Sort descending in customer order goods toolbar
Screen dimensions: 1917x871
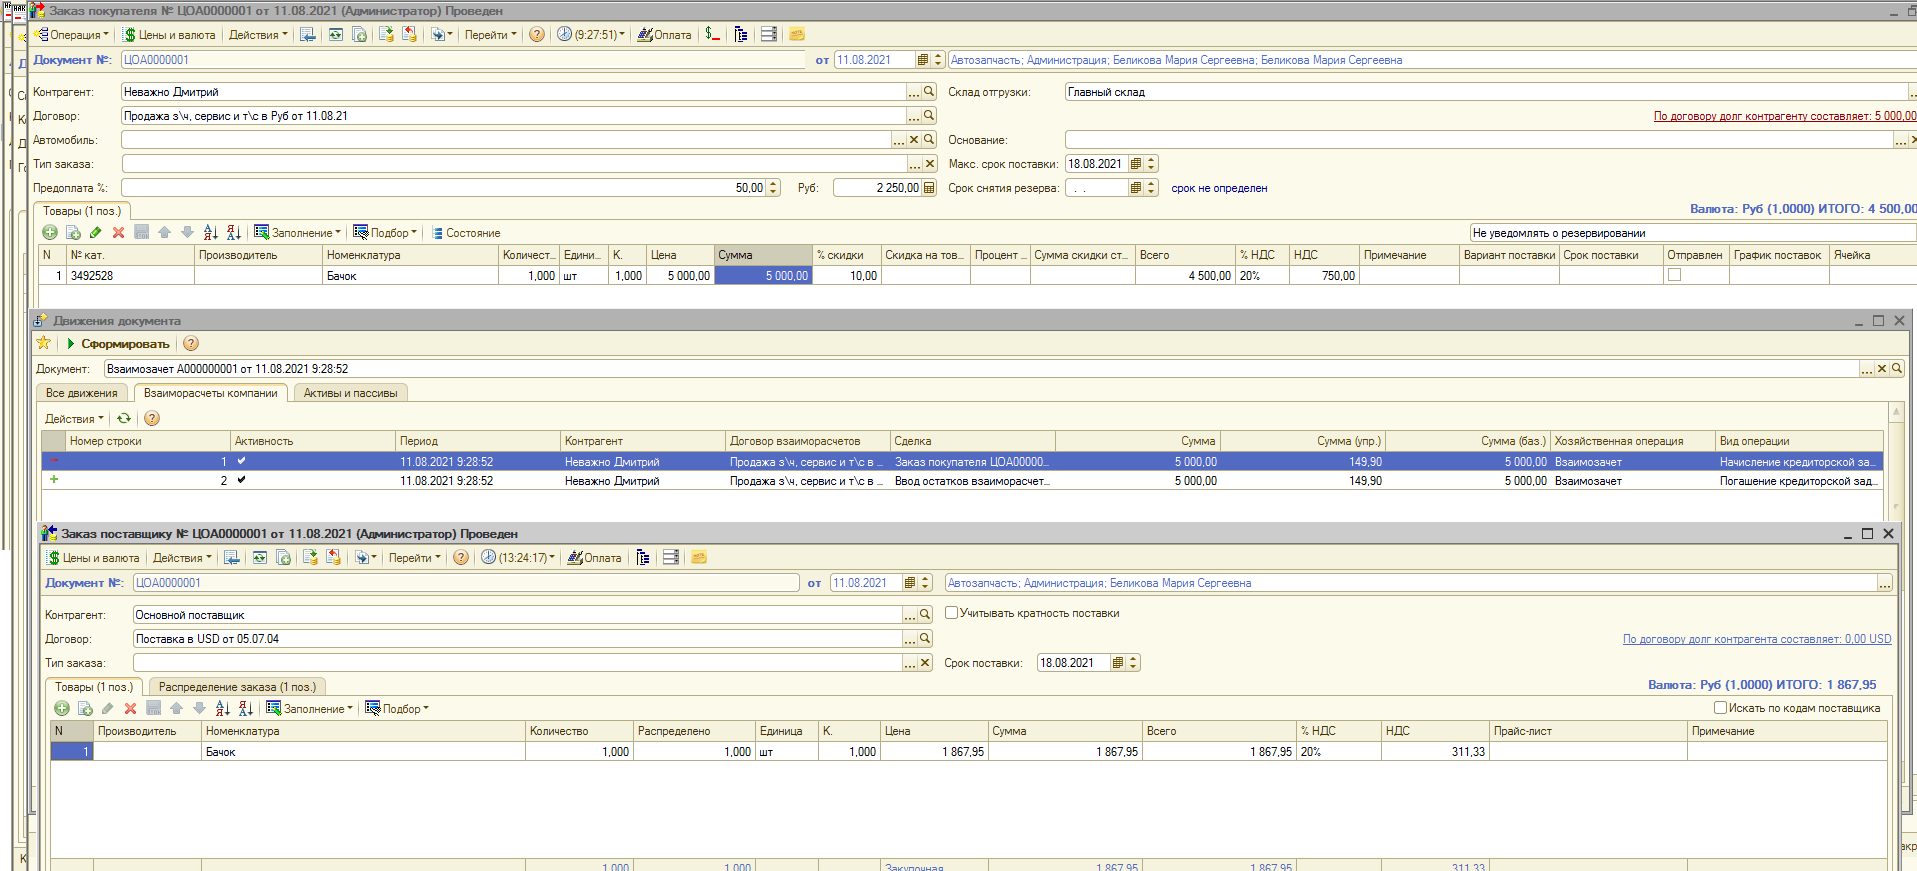[234, 233]
